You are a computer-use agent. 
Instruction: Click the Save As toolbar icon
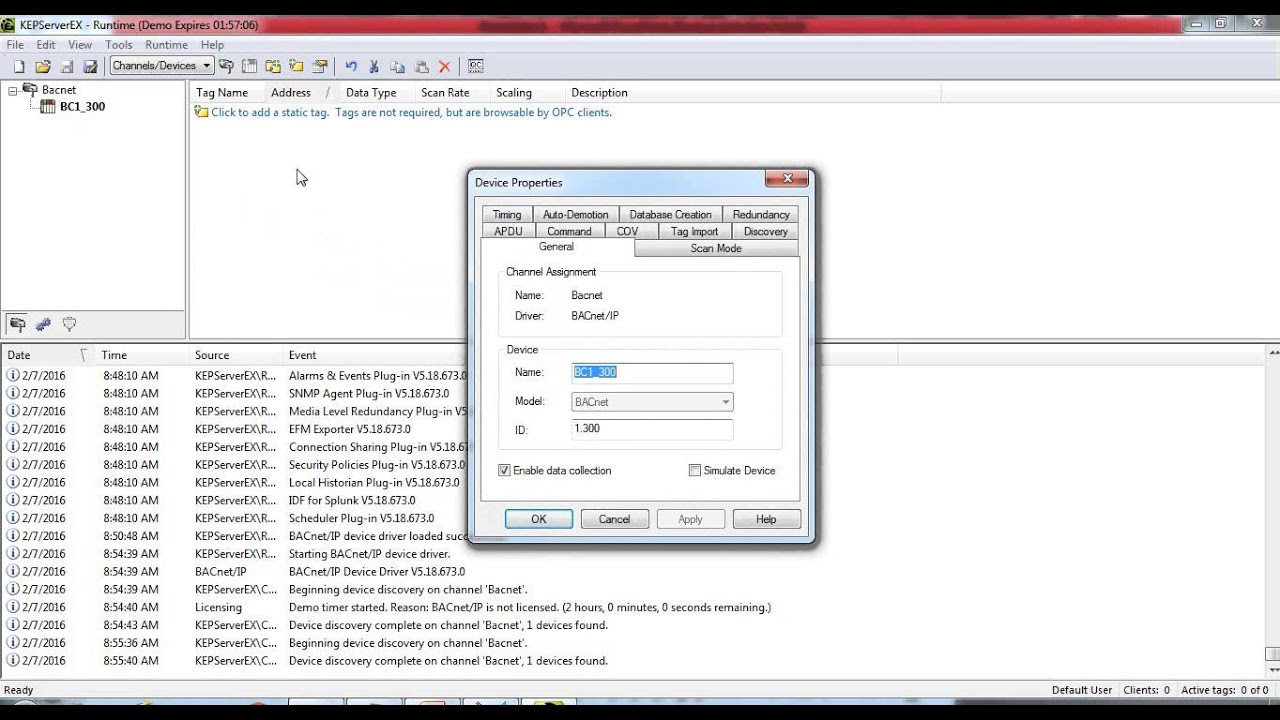point(90,66)
